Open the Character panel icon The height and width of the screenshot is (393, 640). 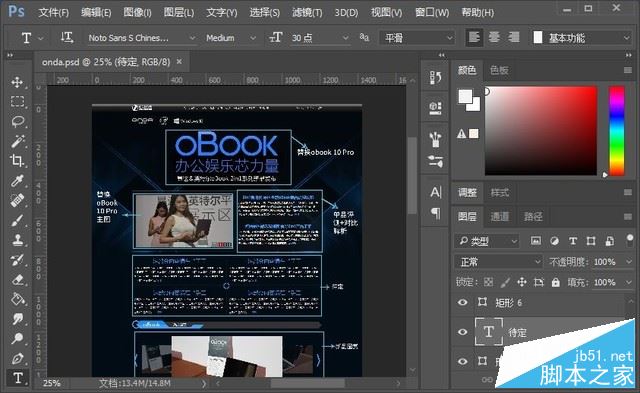point(435,192)
